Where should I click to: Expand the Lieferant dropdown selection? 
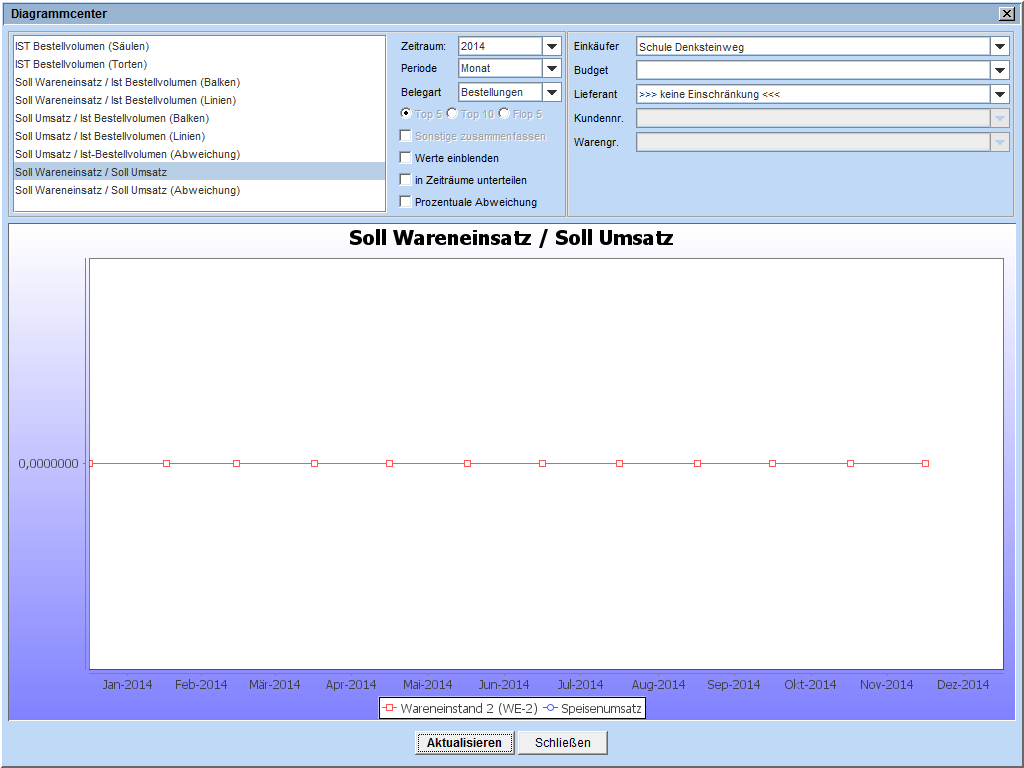pyautogui.click(x=999, y=94)
